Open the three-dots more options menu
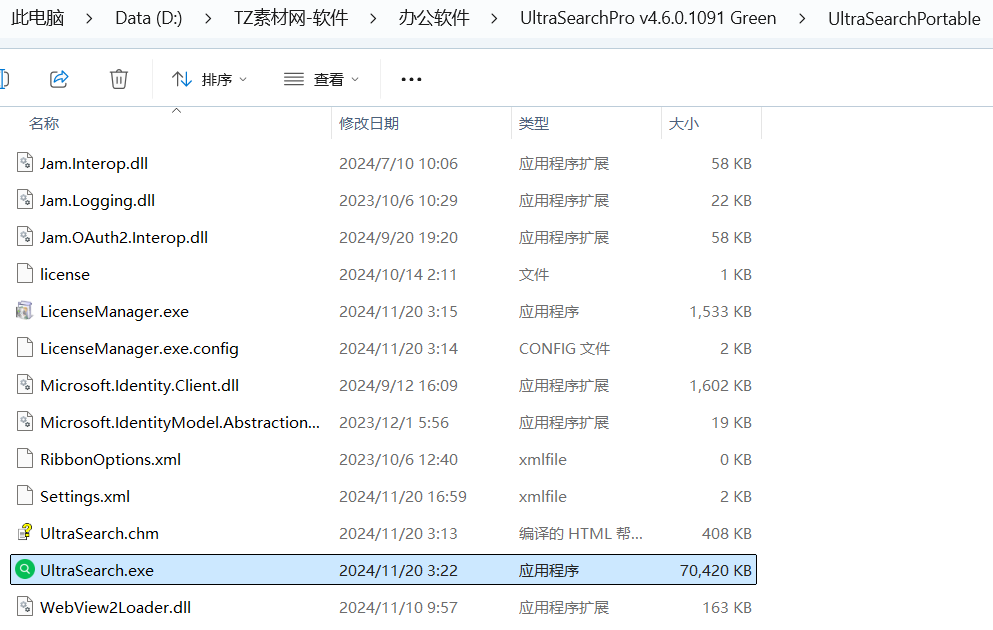Viewport: 993px width, 630px height. tap(411, 79)
